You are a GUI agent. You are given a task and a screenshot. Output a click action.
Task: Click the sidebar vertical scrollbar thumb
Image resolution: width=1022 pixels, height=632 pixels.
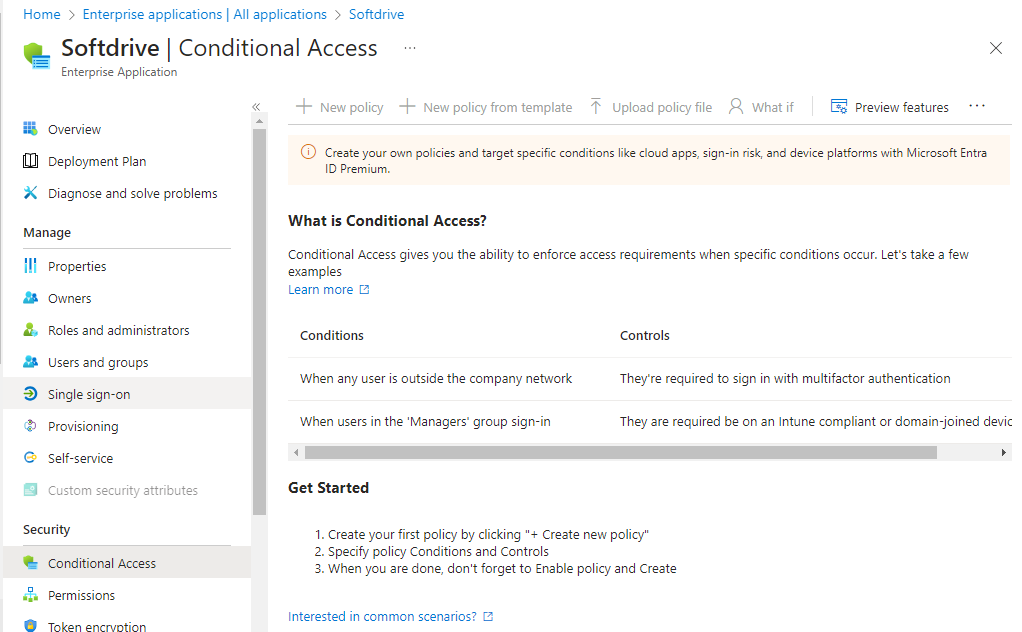pyautogui.click(x=259, y=322)
